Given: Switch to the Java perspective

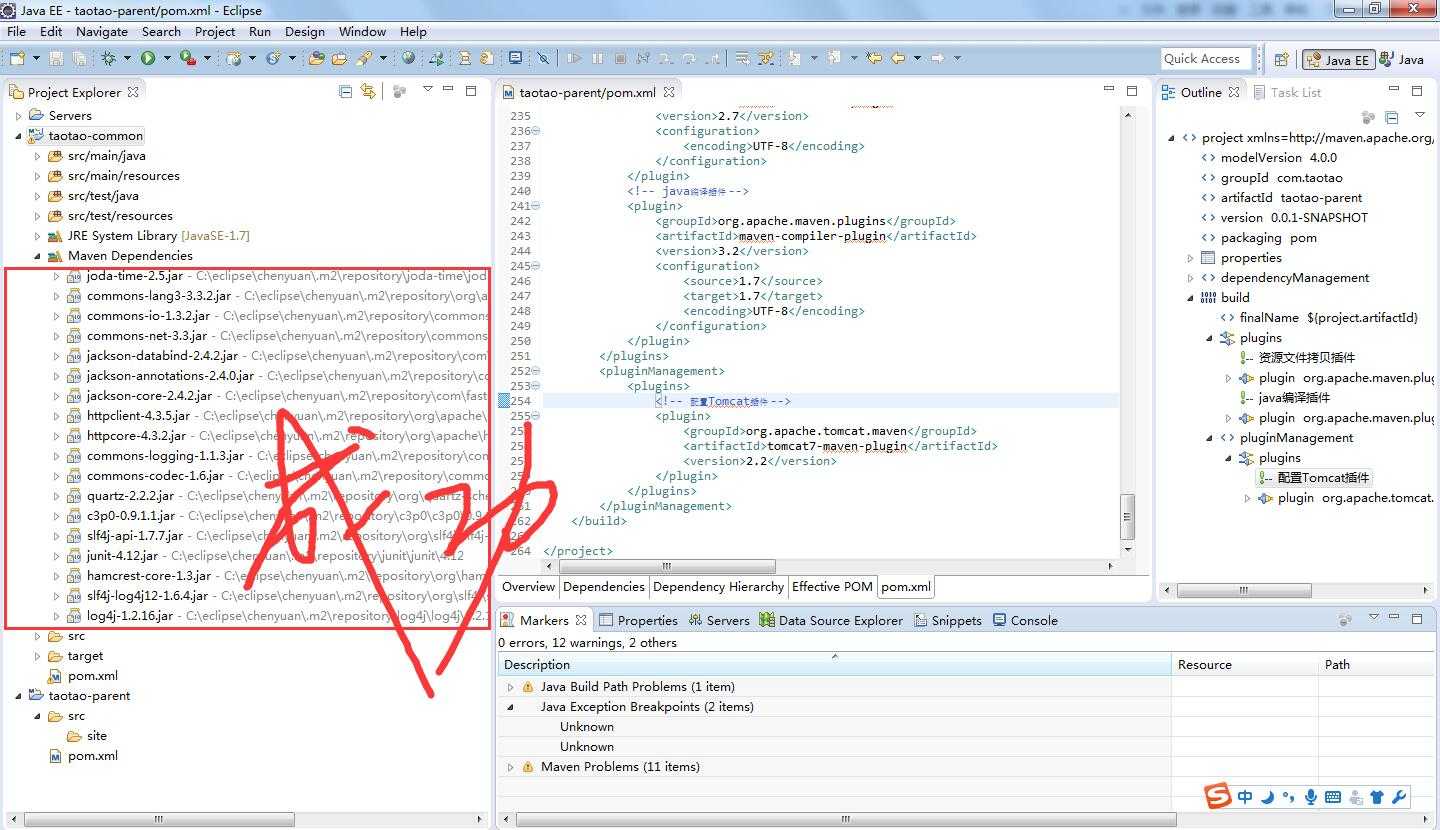Looking at the screenshot, I should (1401, 60).
